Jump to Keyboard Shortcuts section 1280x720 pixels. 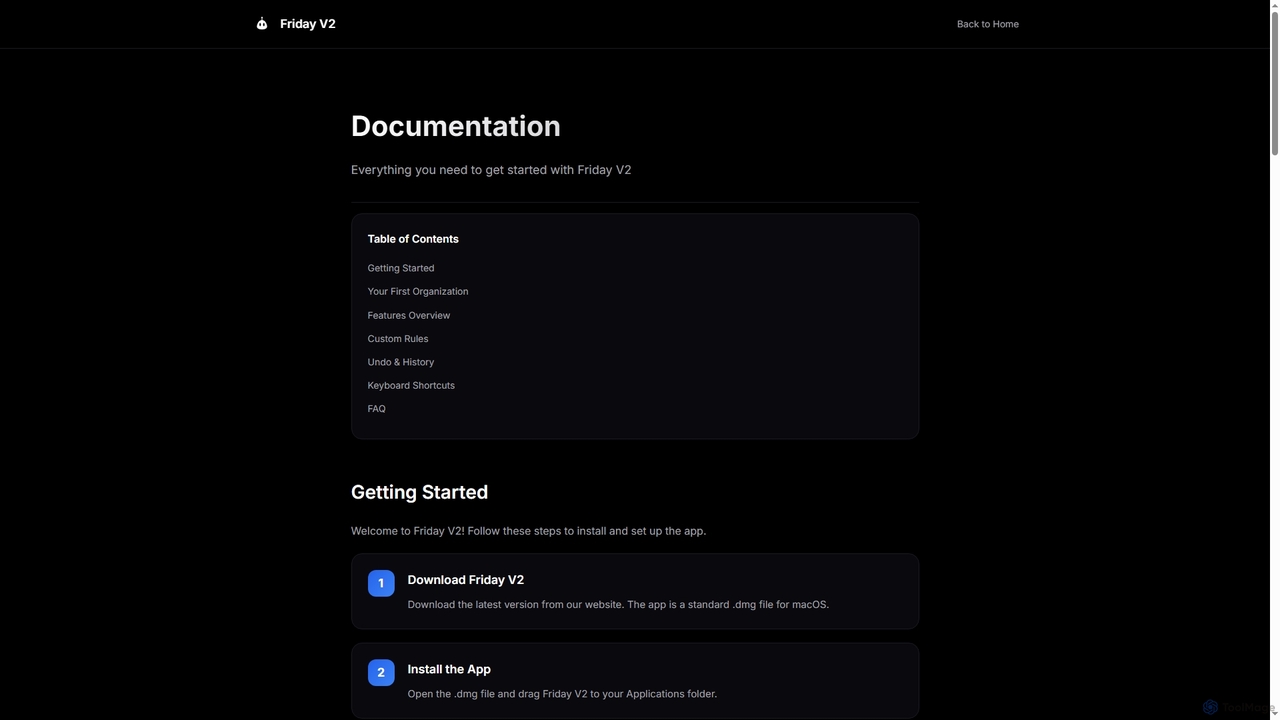tap(410, 385)
